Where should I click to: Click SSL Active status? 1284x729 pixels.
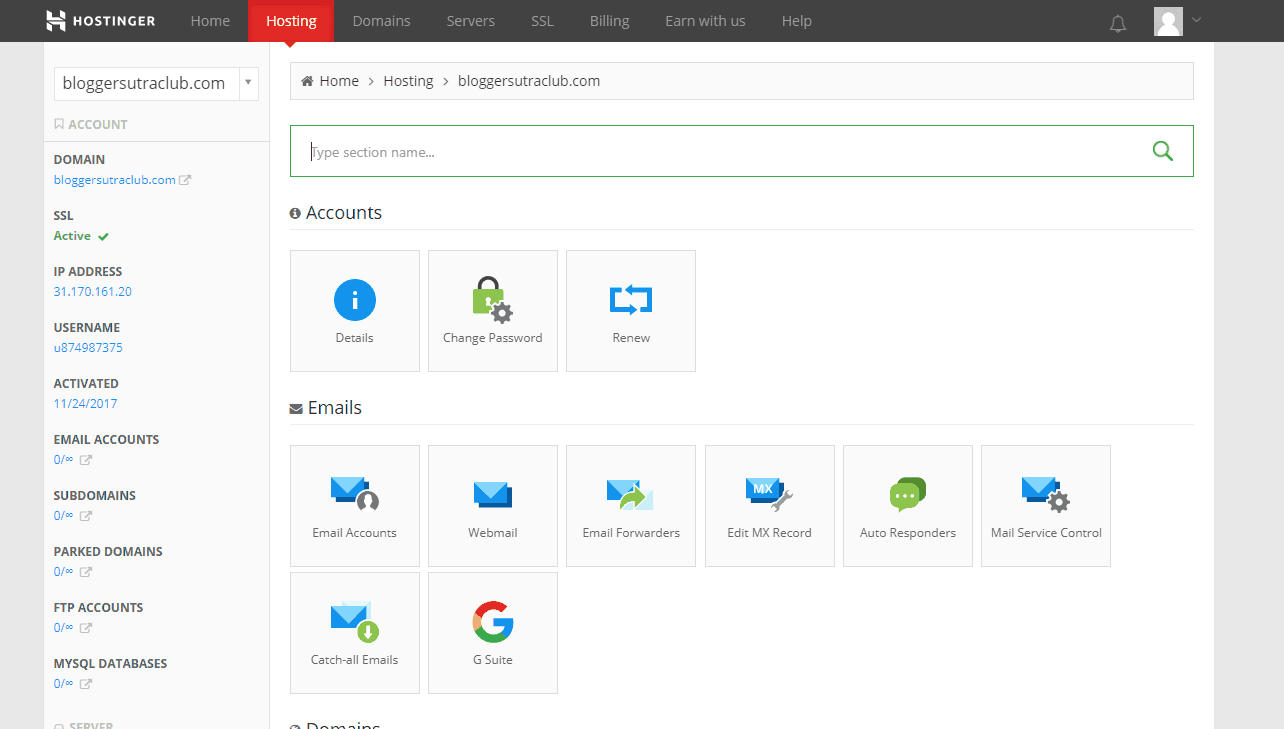coord(81,236)
